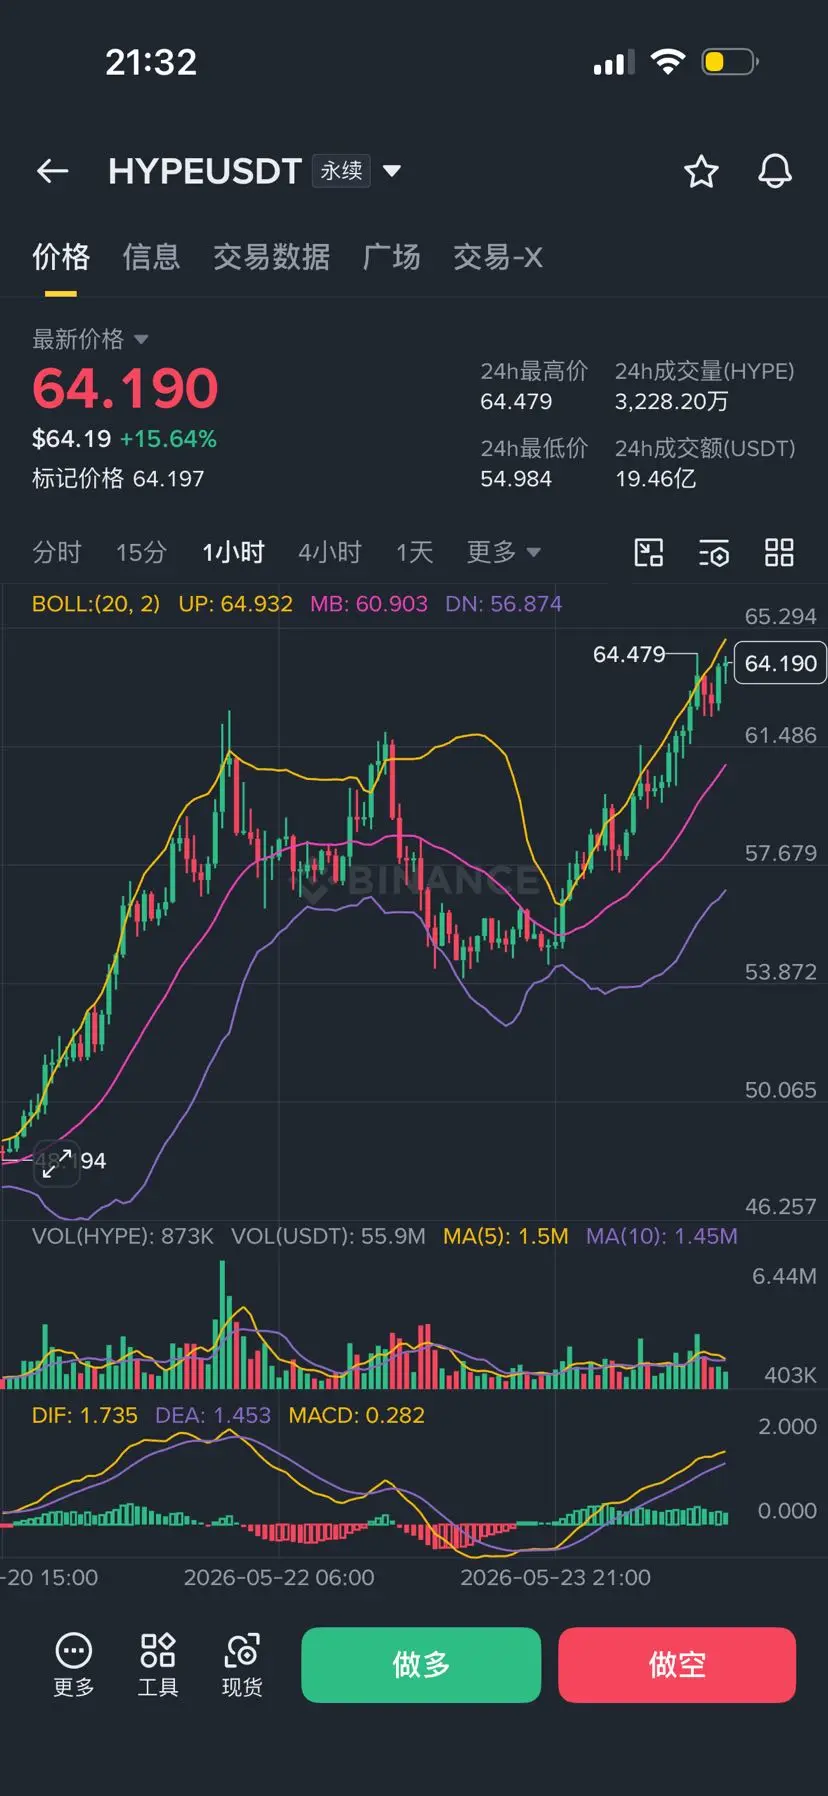Open the 交易-X tab
Image resolution: width=828 pixels, height=1796 pixels.
click(497, 257)
